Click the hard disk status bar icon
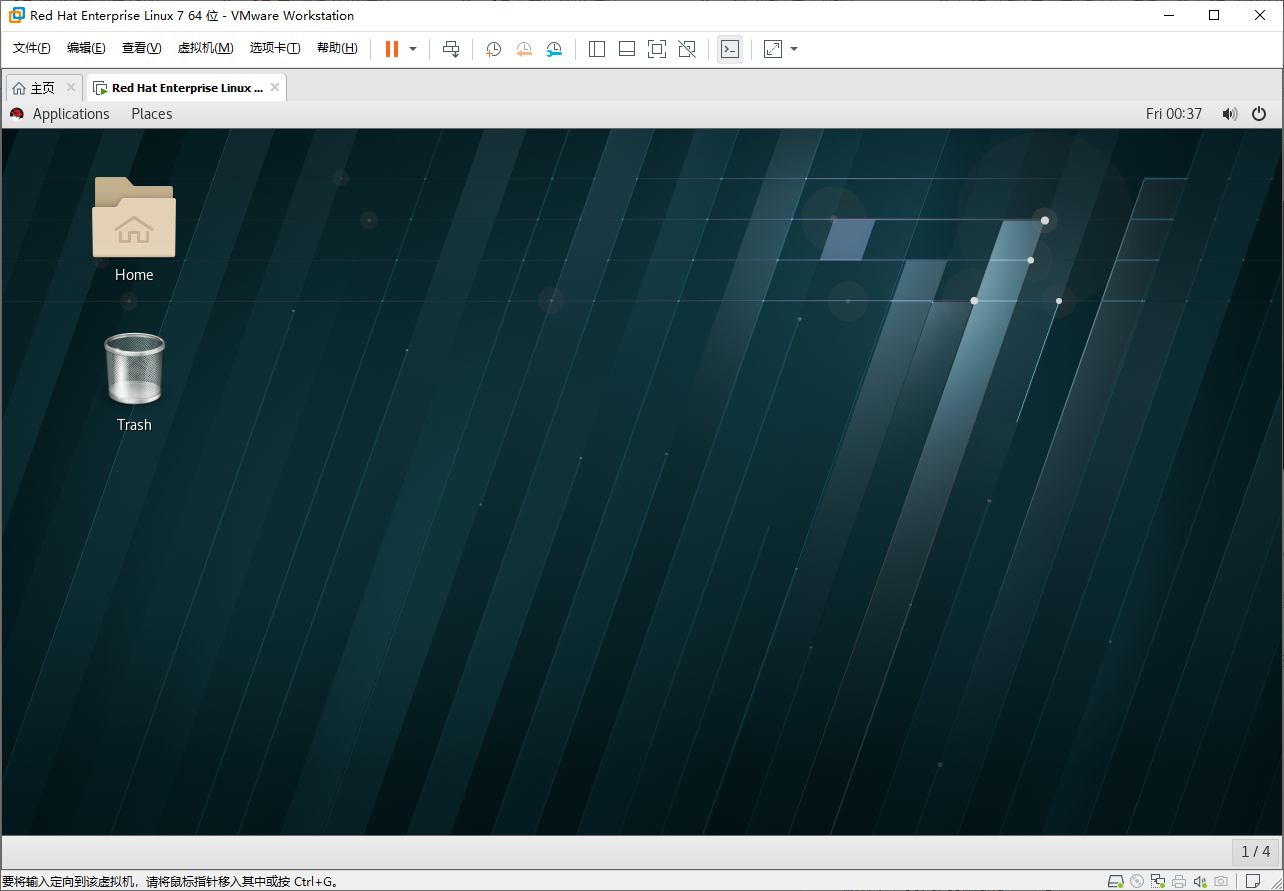The height and width of the screenshot is (891, 1284). coord(1115,881)
